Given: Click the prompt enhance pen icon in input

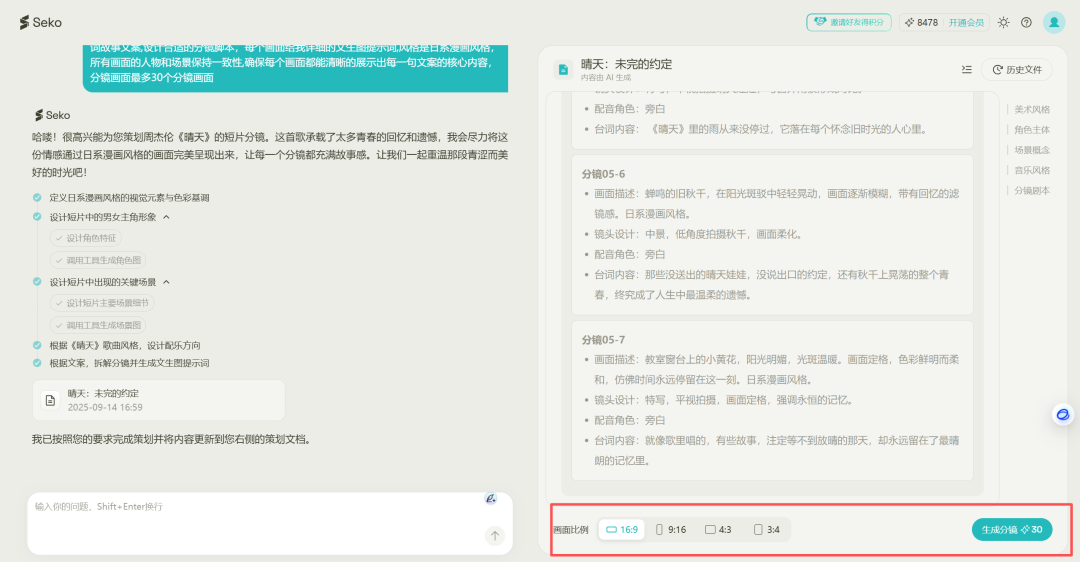Looking at the screenshot, I should pos(490,499).
